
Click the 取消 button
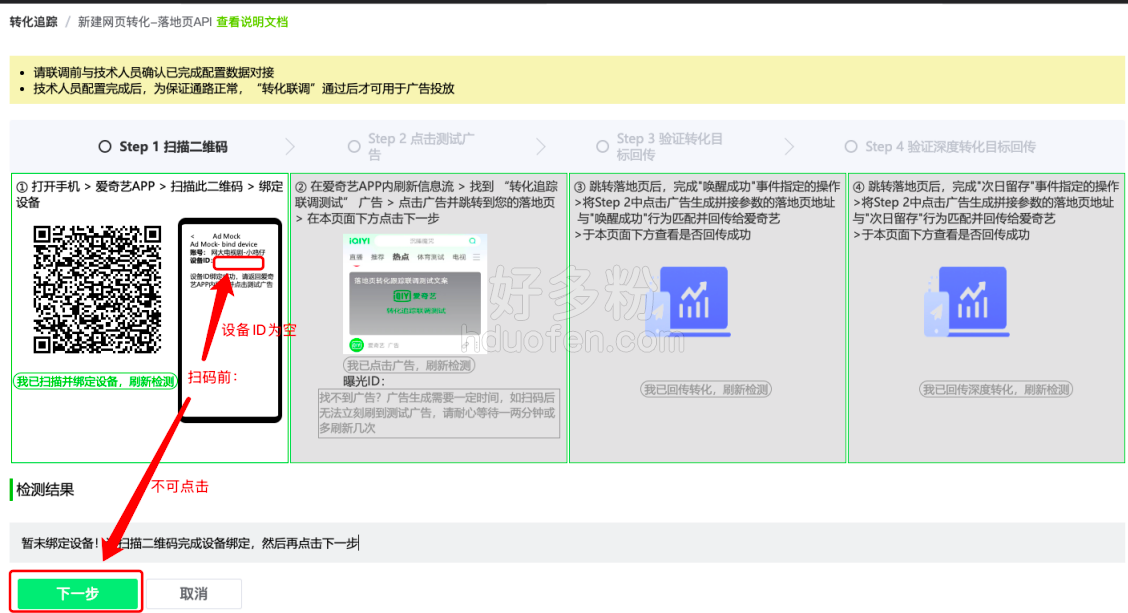[x=194, y=594]
